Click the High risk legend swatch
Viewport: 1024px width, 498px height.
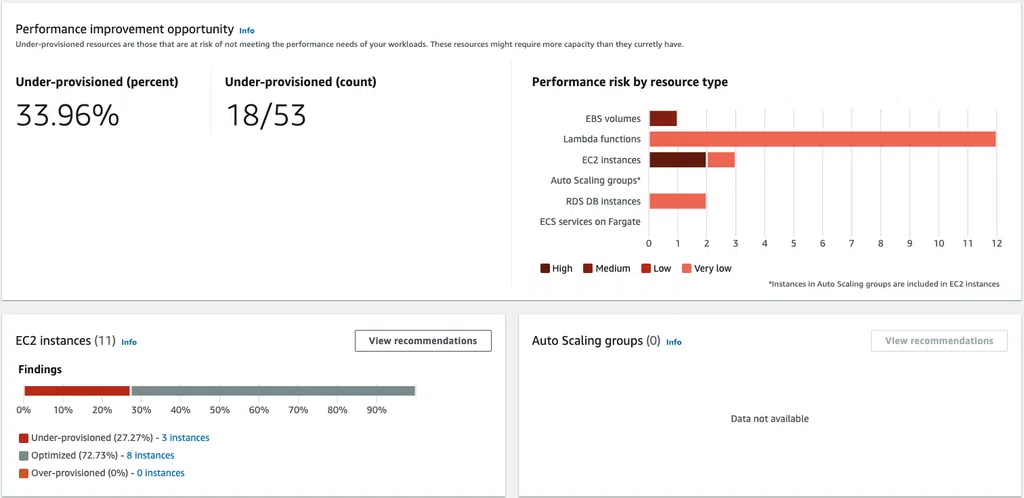[x=545, y=268]
